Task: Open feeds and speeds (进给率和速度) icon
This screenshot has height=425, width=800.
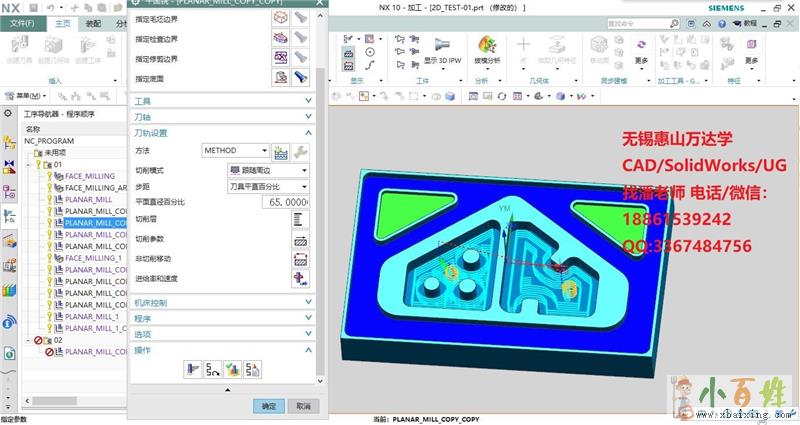Action: (299, 278)
